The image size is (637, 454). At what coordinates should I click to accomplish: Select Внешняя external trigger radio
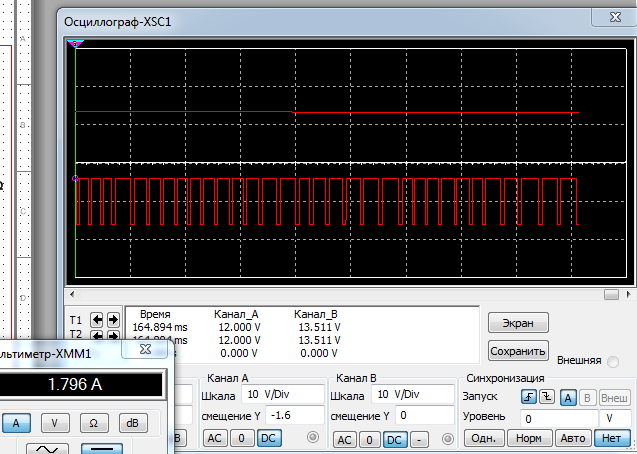click(613, 361)
